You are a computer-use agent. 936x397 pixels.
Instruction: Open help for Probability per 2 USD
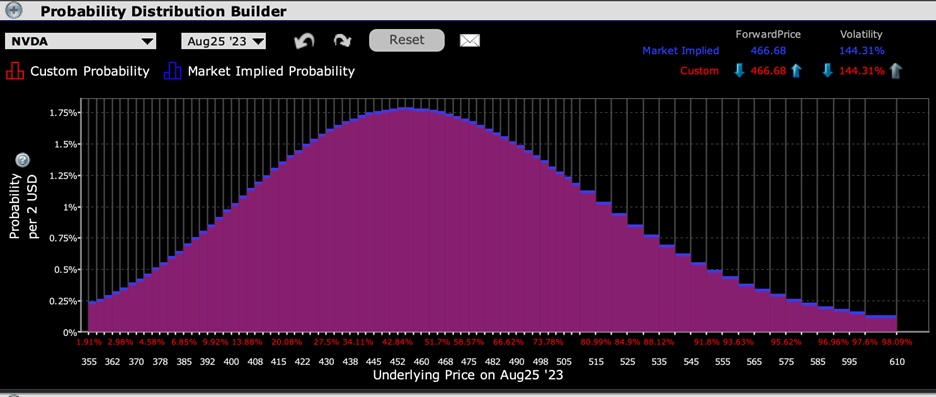click(x=23, y=160)
